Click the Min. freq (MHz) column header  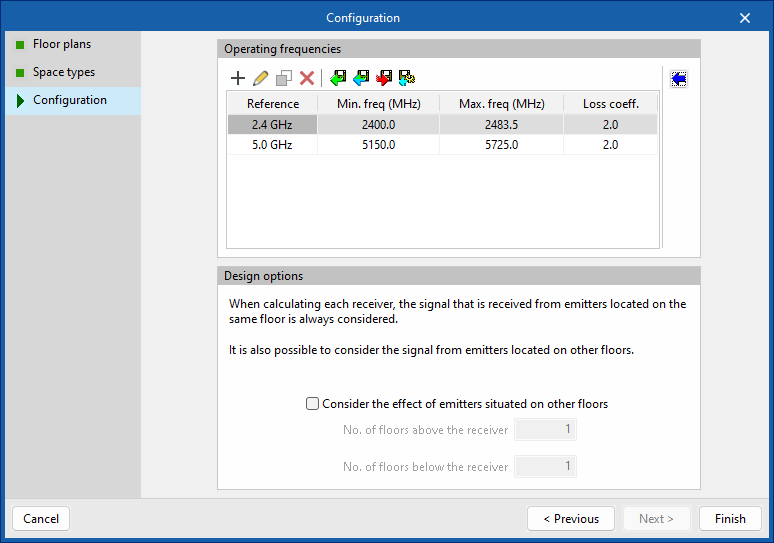point(379,104)
